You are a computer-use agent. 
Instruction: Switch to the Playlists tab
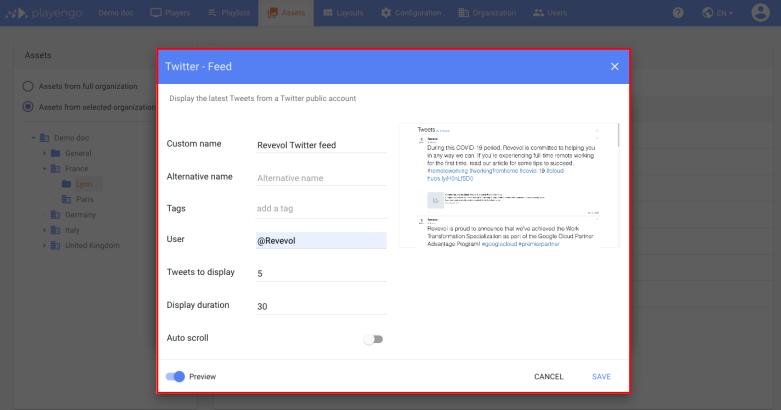(x=229, y=13)
